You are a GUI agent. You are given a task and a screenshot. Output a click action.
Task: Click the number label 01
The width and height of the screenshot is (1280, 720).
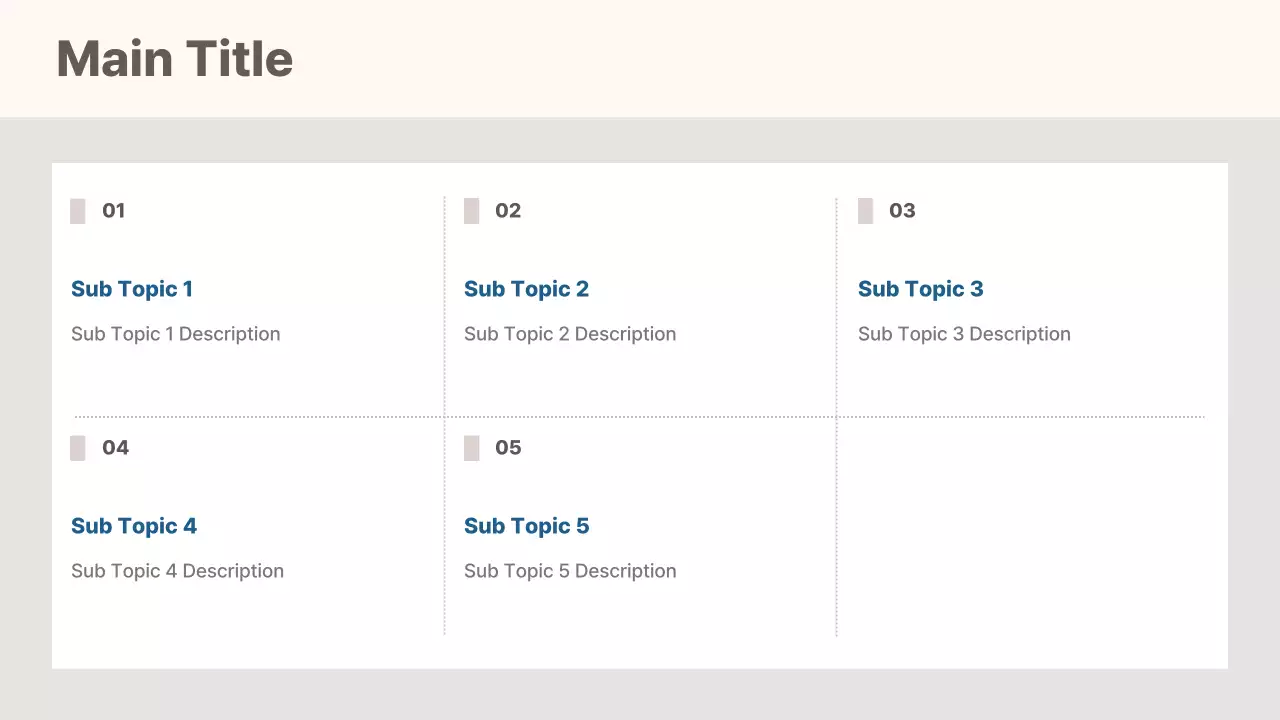[114, 211]
